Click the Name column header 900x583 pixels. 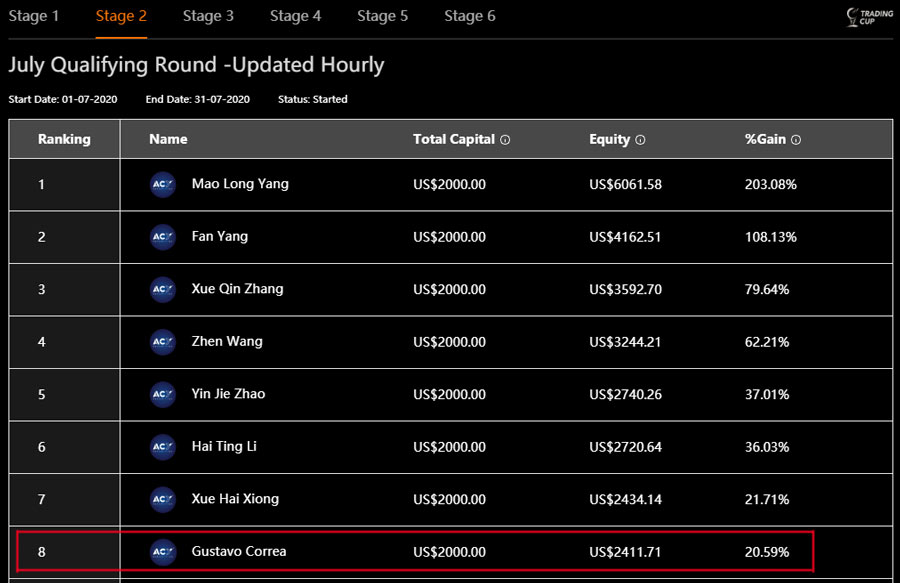(168, 139)
